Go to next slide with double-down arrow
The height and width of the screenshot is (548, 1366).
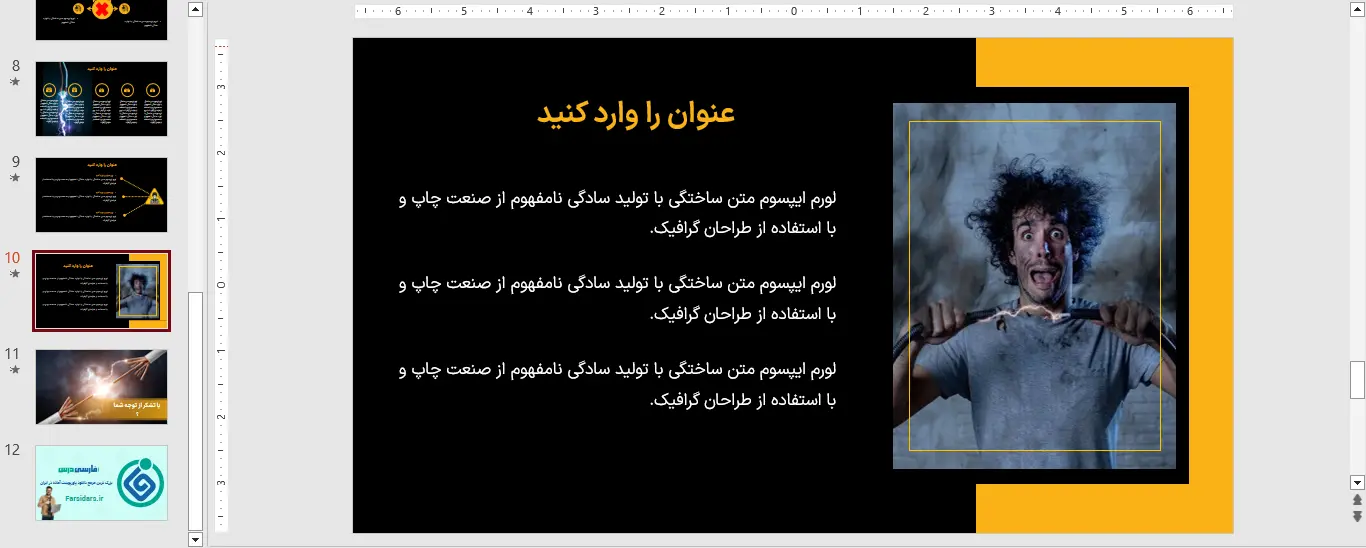[x=1357, y=516]
